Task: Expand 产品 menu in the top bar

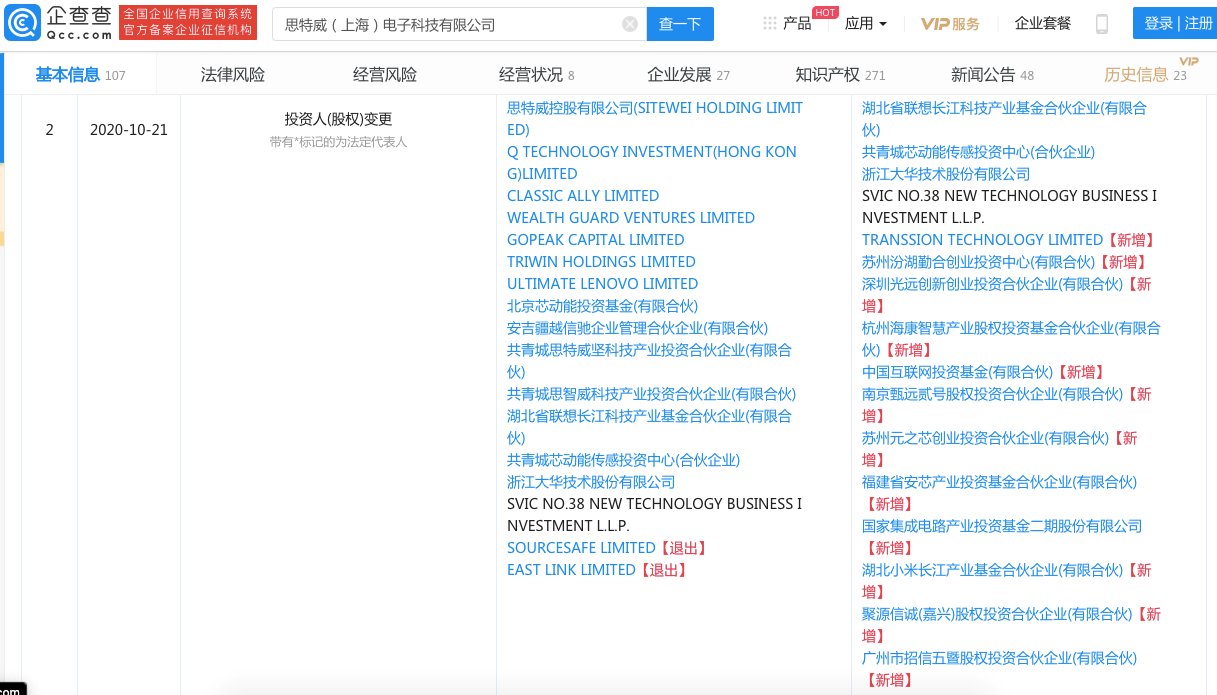Action: coord(795,23)
